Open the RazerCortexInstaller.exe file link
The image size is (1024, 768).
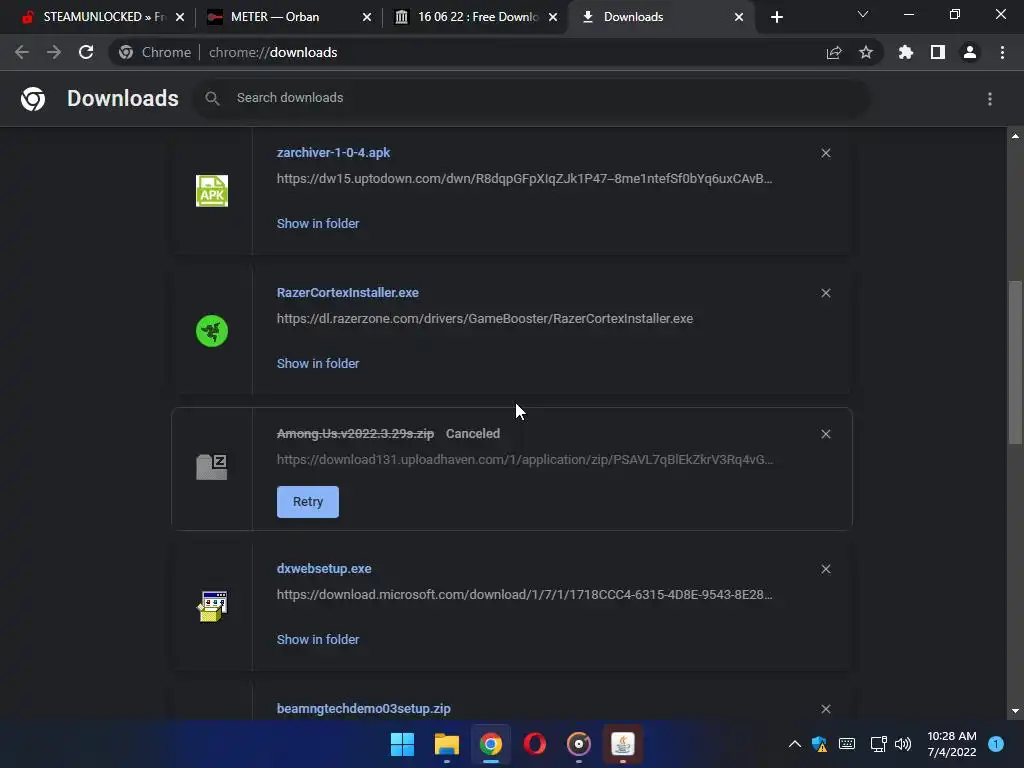347,293
